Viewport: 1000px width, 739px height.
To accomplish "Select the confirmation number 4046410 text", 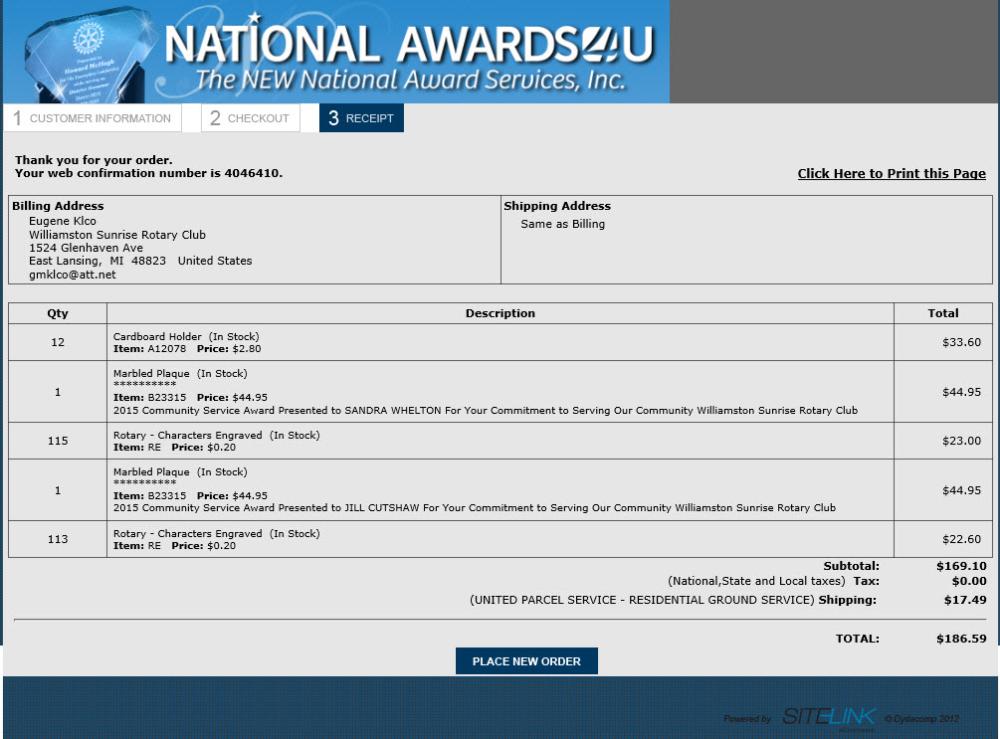I will pyautogui.click(x=252, y=173).
